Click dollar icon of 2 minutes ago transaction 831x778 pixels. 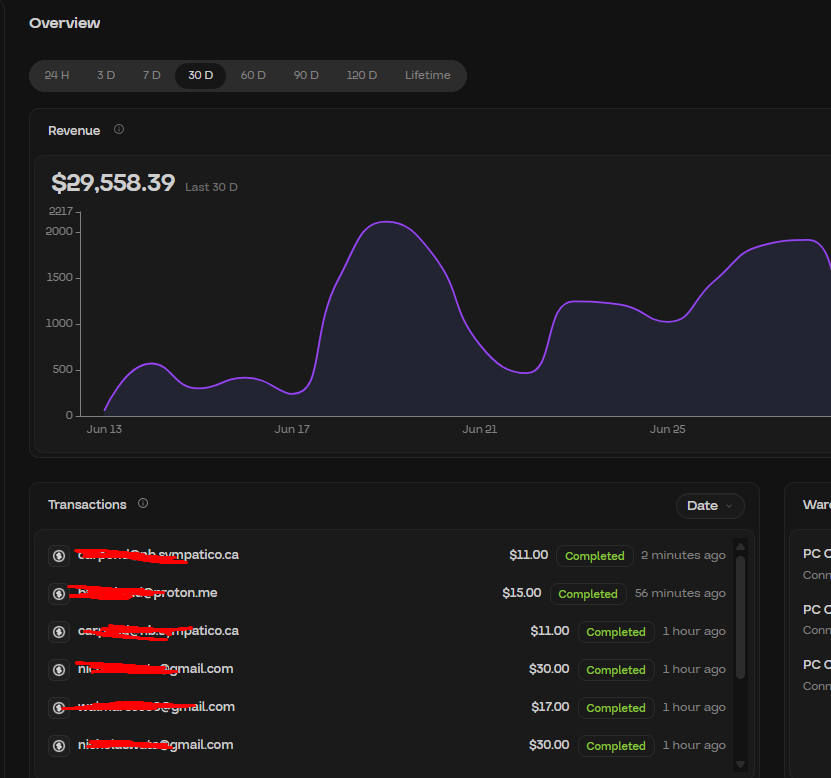click(59, 556)
